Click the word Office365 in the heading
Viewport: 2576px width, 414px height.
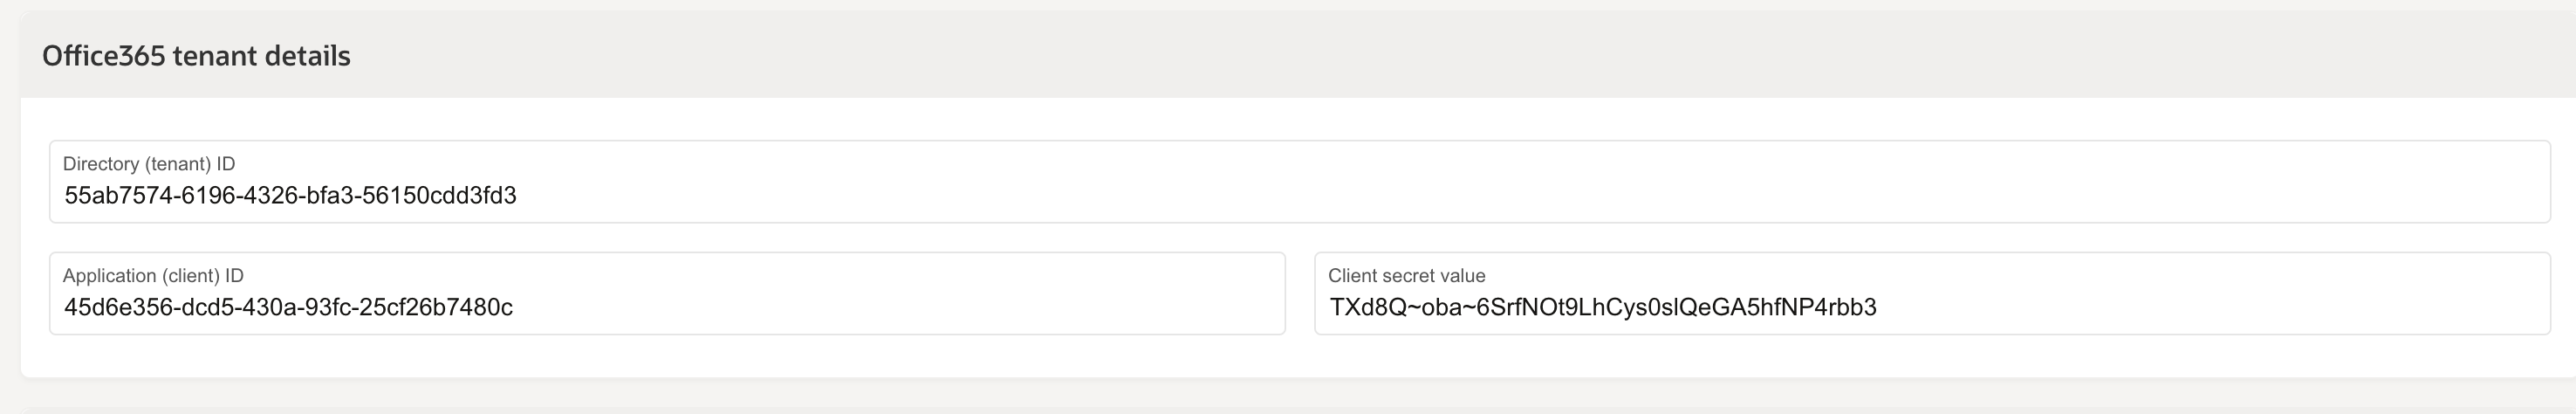103,56
